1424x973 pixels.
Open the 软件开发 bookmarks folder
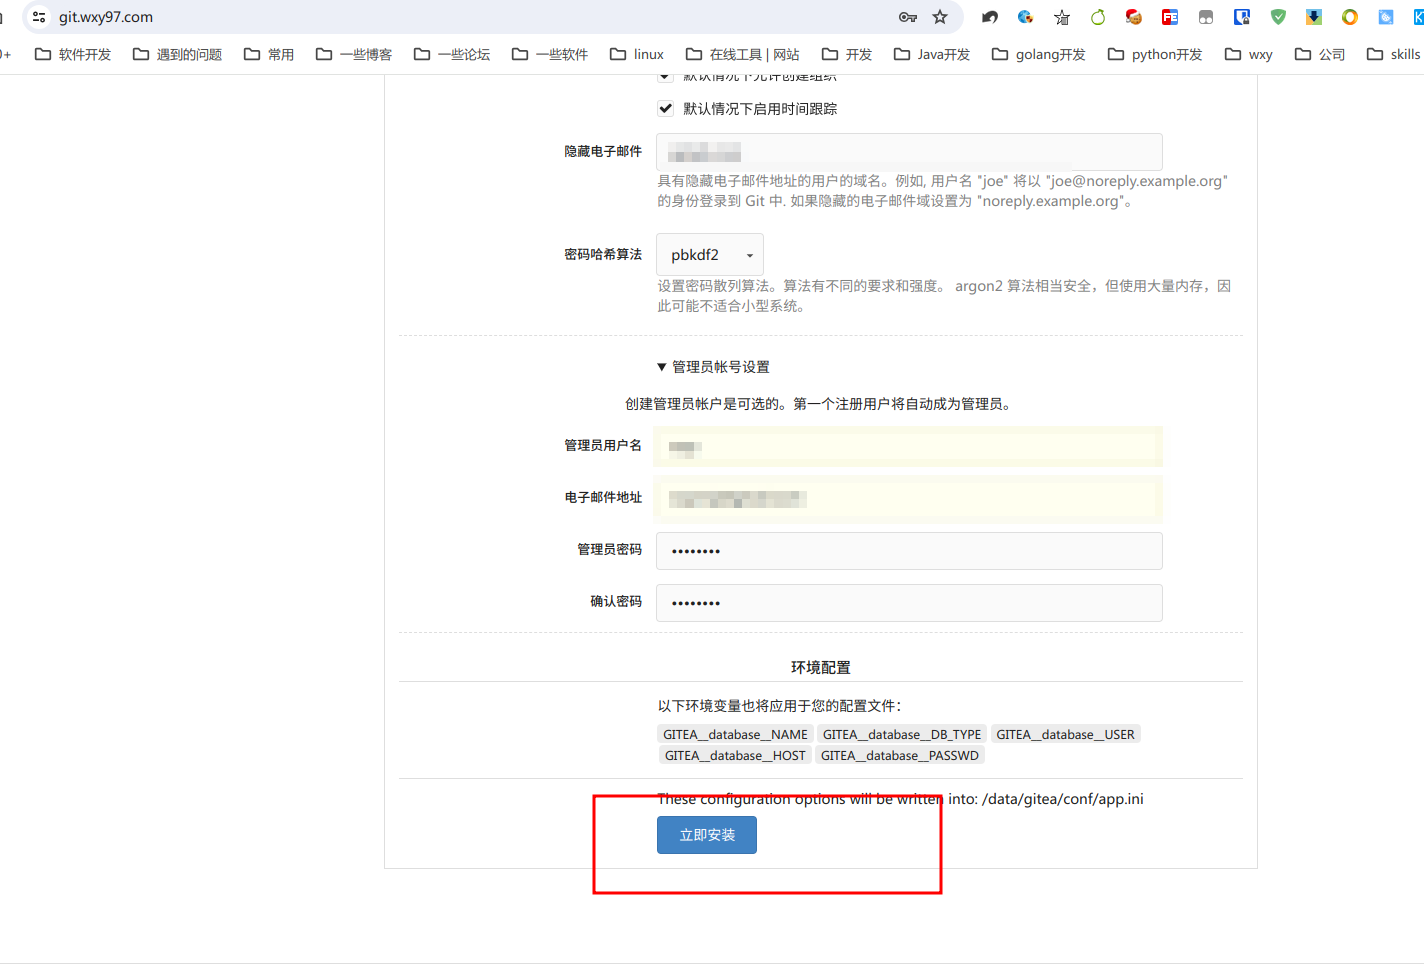(x=73, y=54)
